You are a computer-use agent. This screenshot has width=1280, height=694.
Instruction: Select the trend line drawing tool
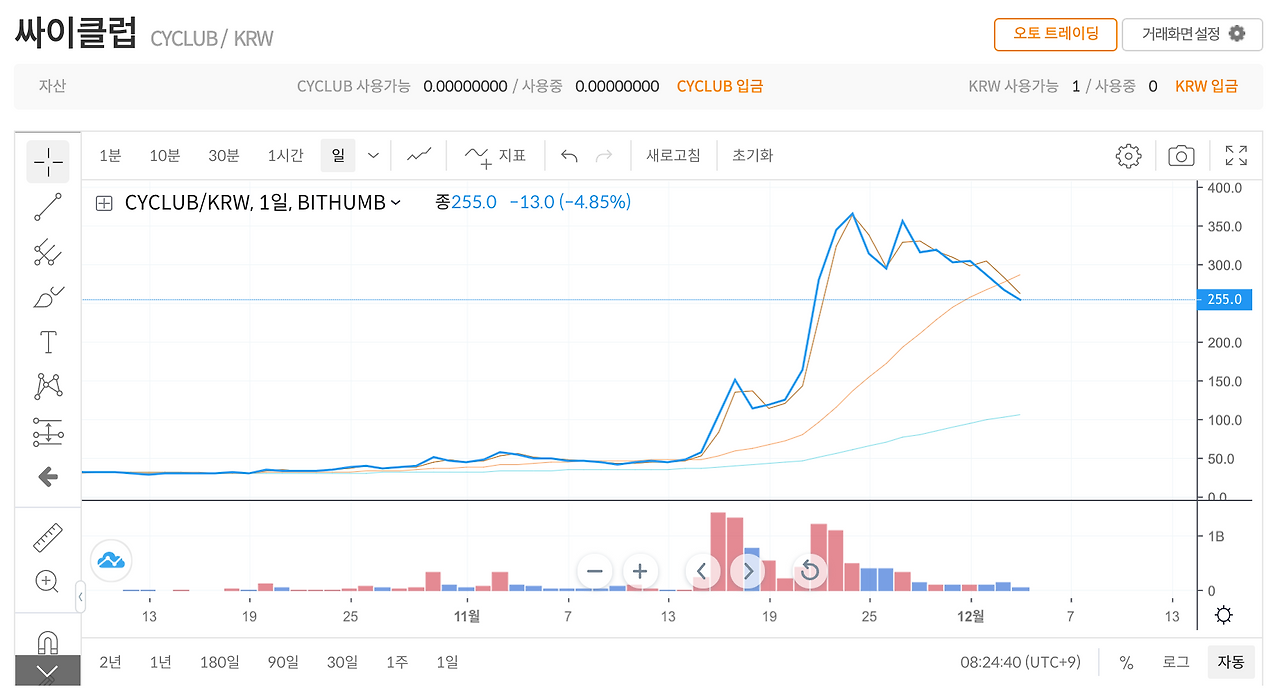47,207
